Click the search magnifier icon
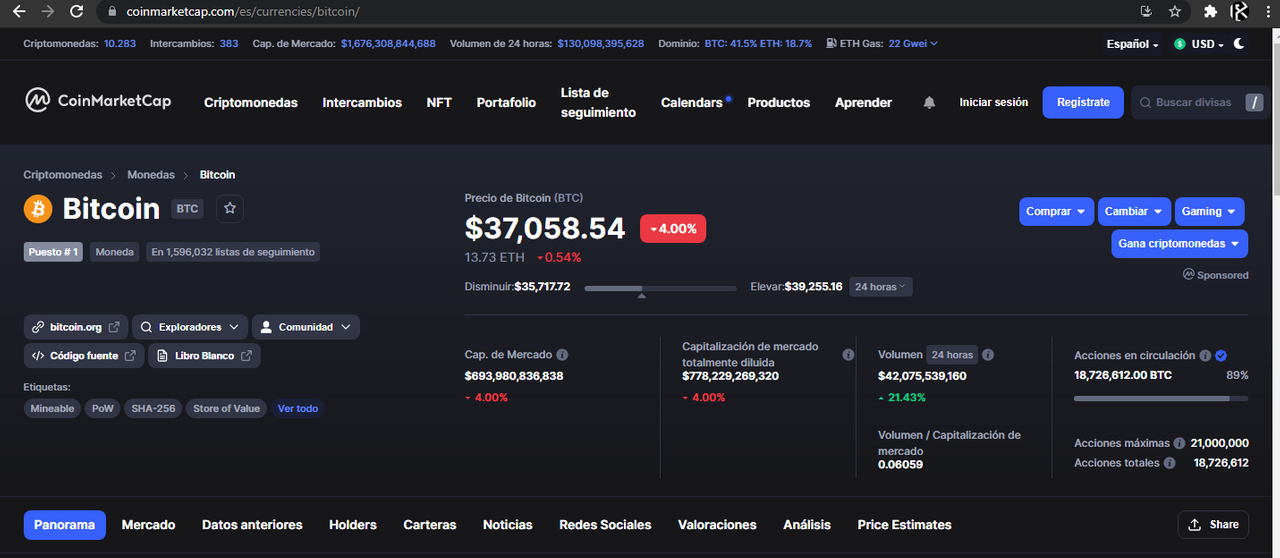Screen dimensions: 1280x558 pos(1145,103)
